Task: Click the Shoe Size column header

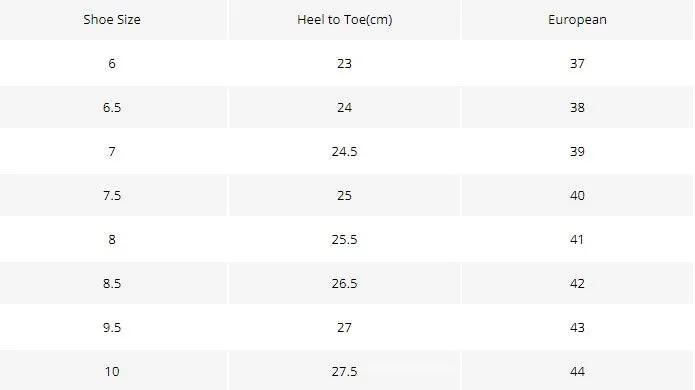Action: point(112,20)
